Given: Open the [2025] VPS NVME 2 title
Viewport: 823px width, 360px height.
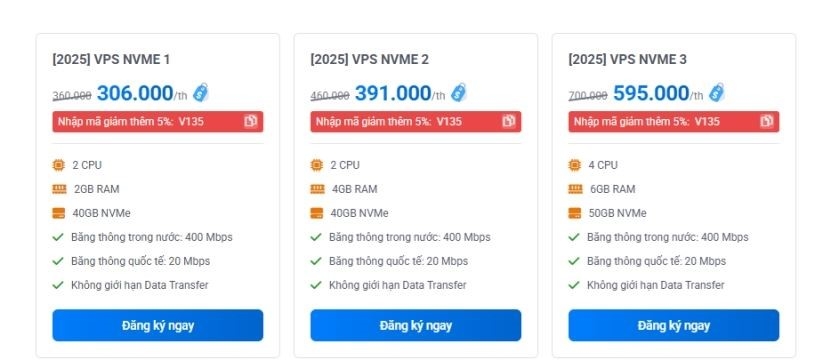Looking at the screenshot, I should pos(370,60).
